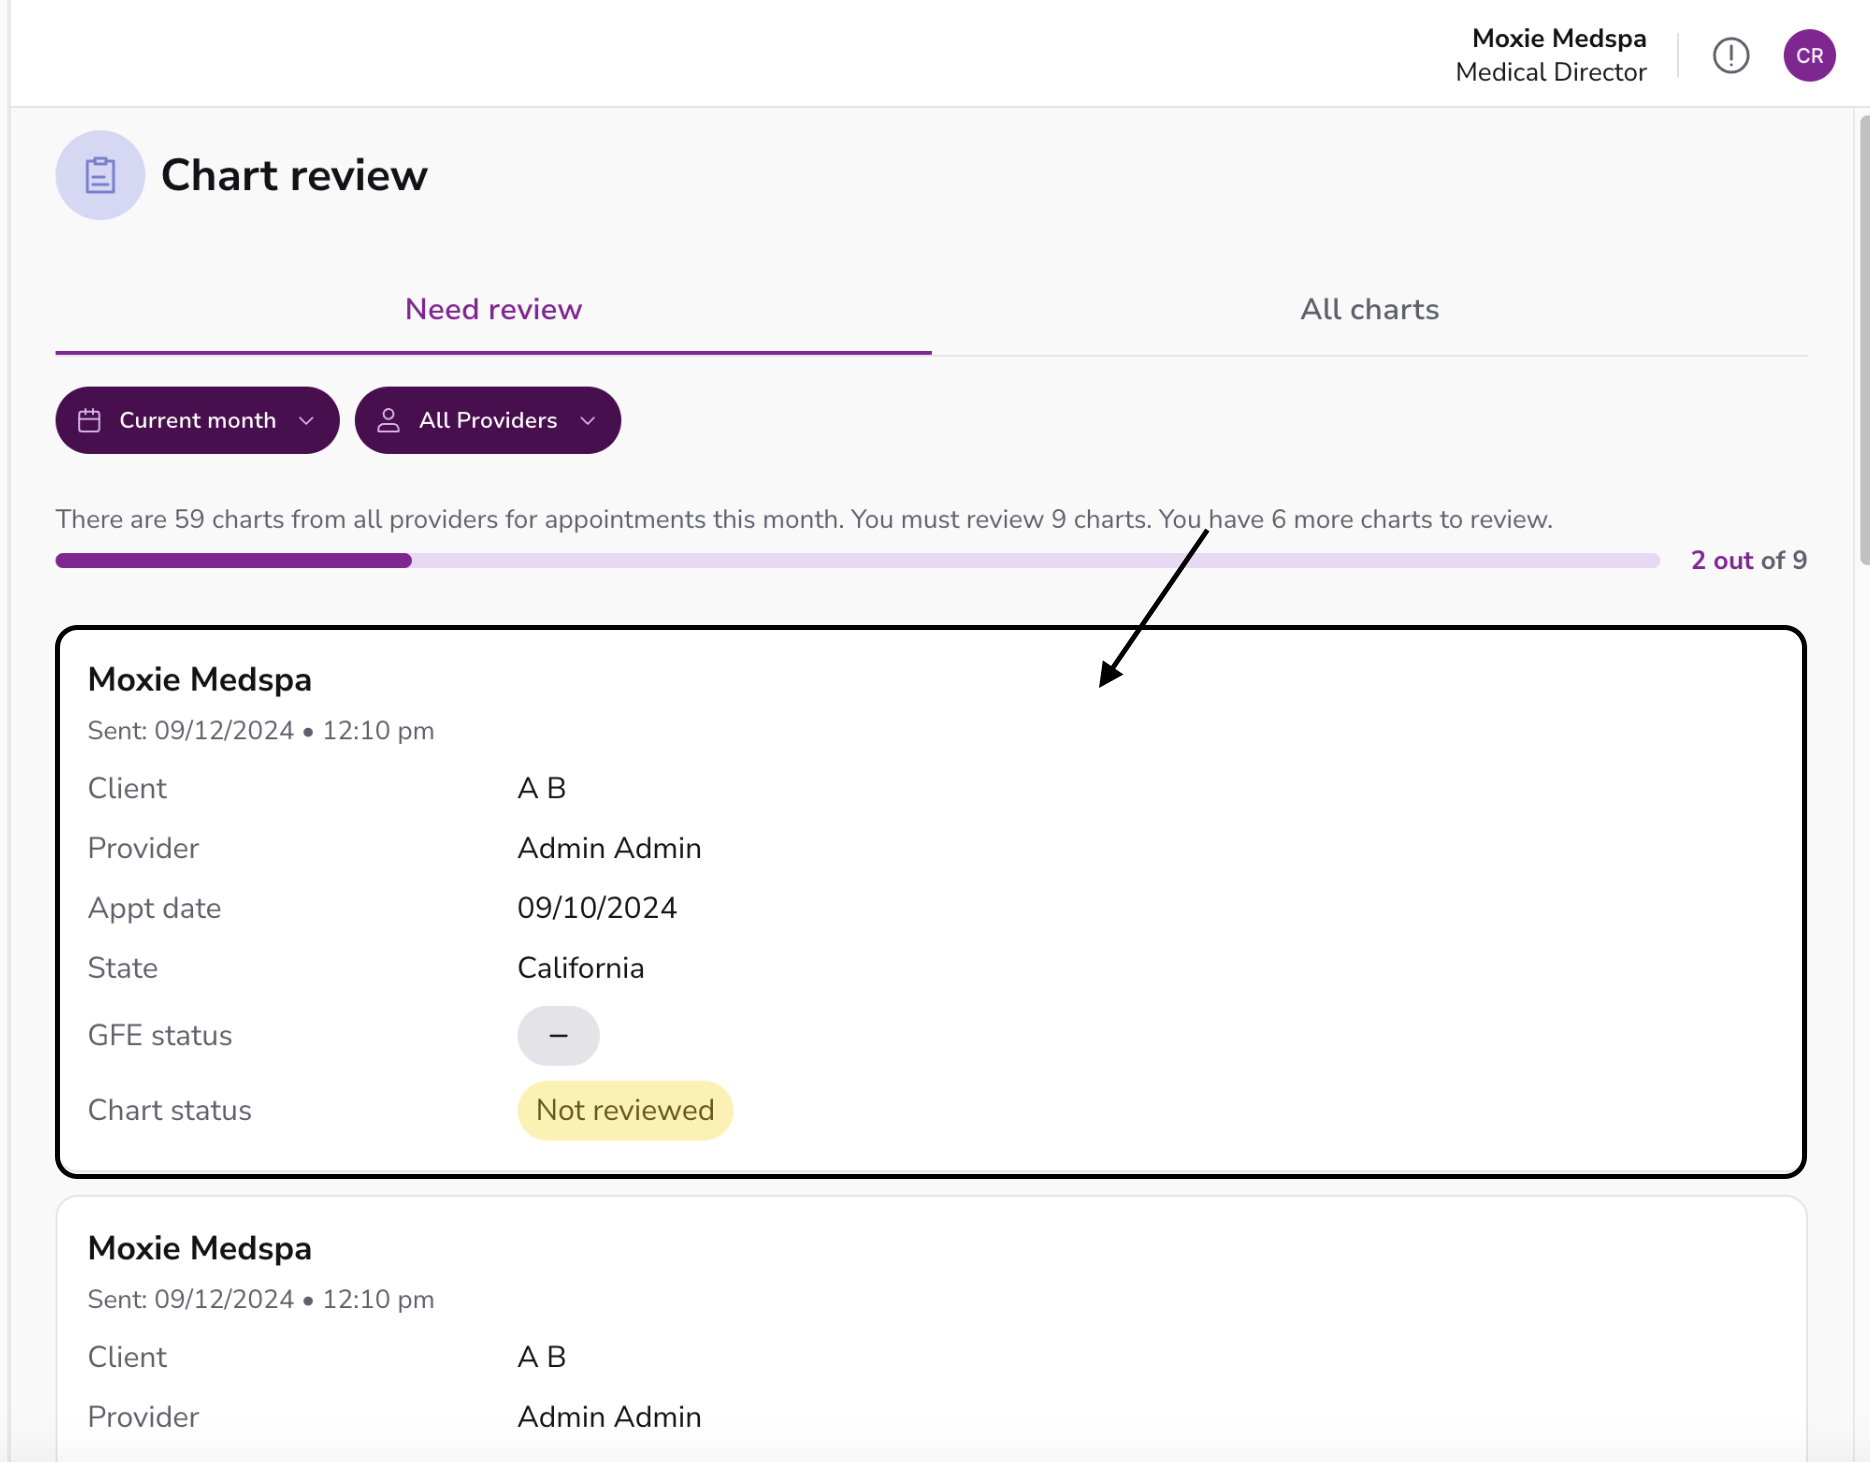The width and height of the screenshot is (1870, 1462).
Task: Open the first Moxie Medspa chart card title
Action: 200,679
